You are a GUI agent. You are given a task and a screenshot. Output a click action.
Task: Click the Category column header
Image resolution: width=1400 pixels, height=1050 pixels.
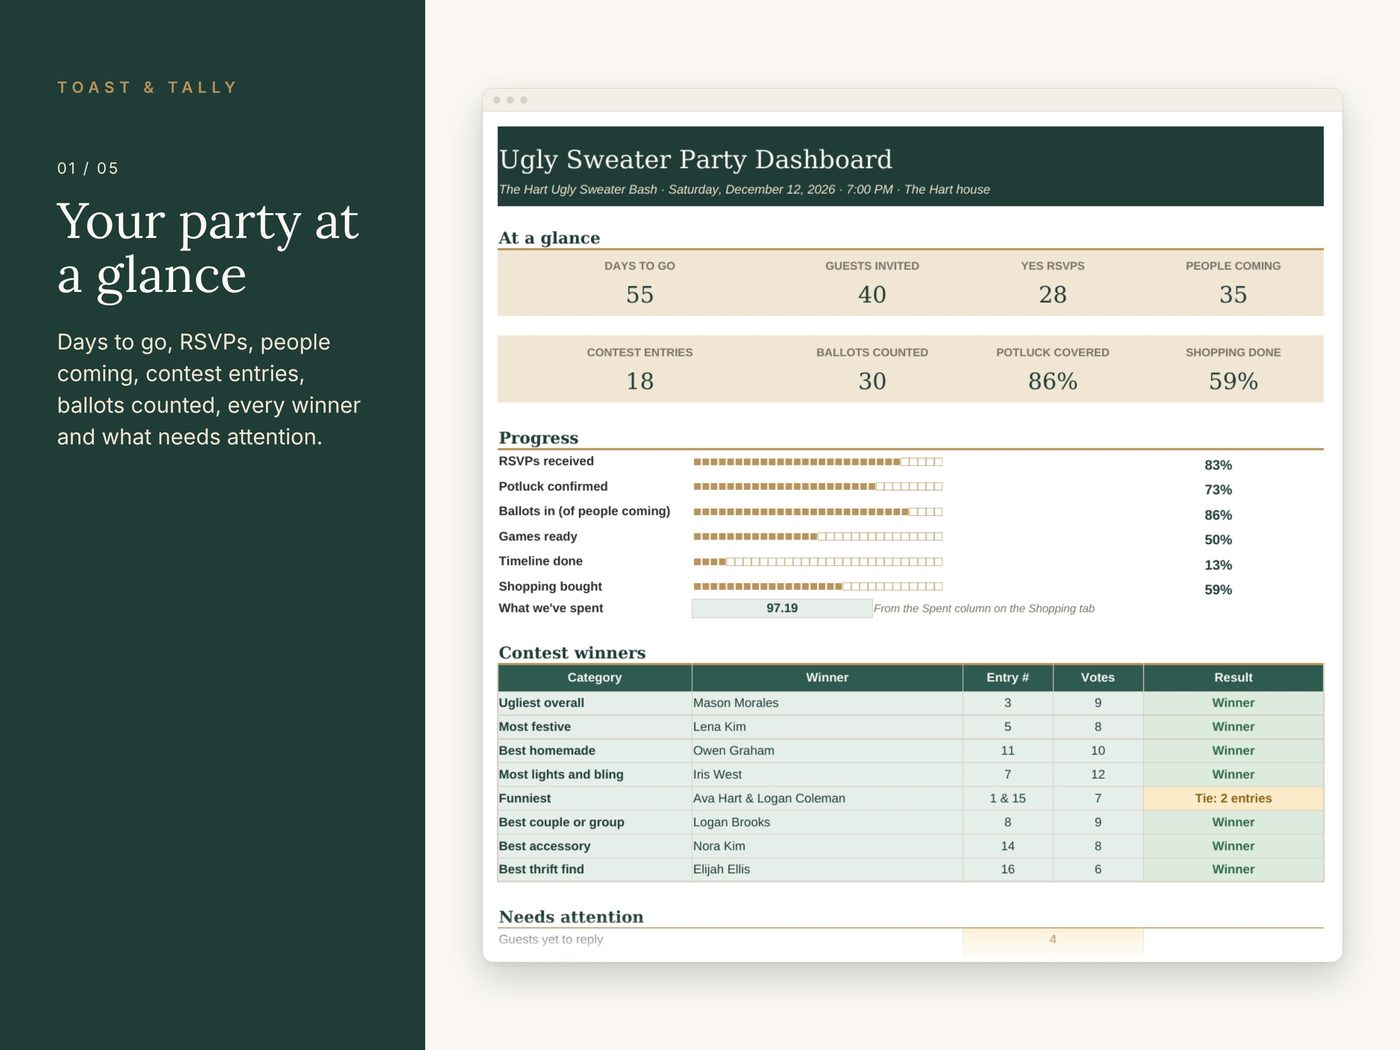click(x=595, y=678)
